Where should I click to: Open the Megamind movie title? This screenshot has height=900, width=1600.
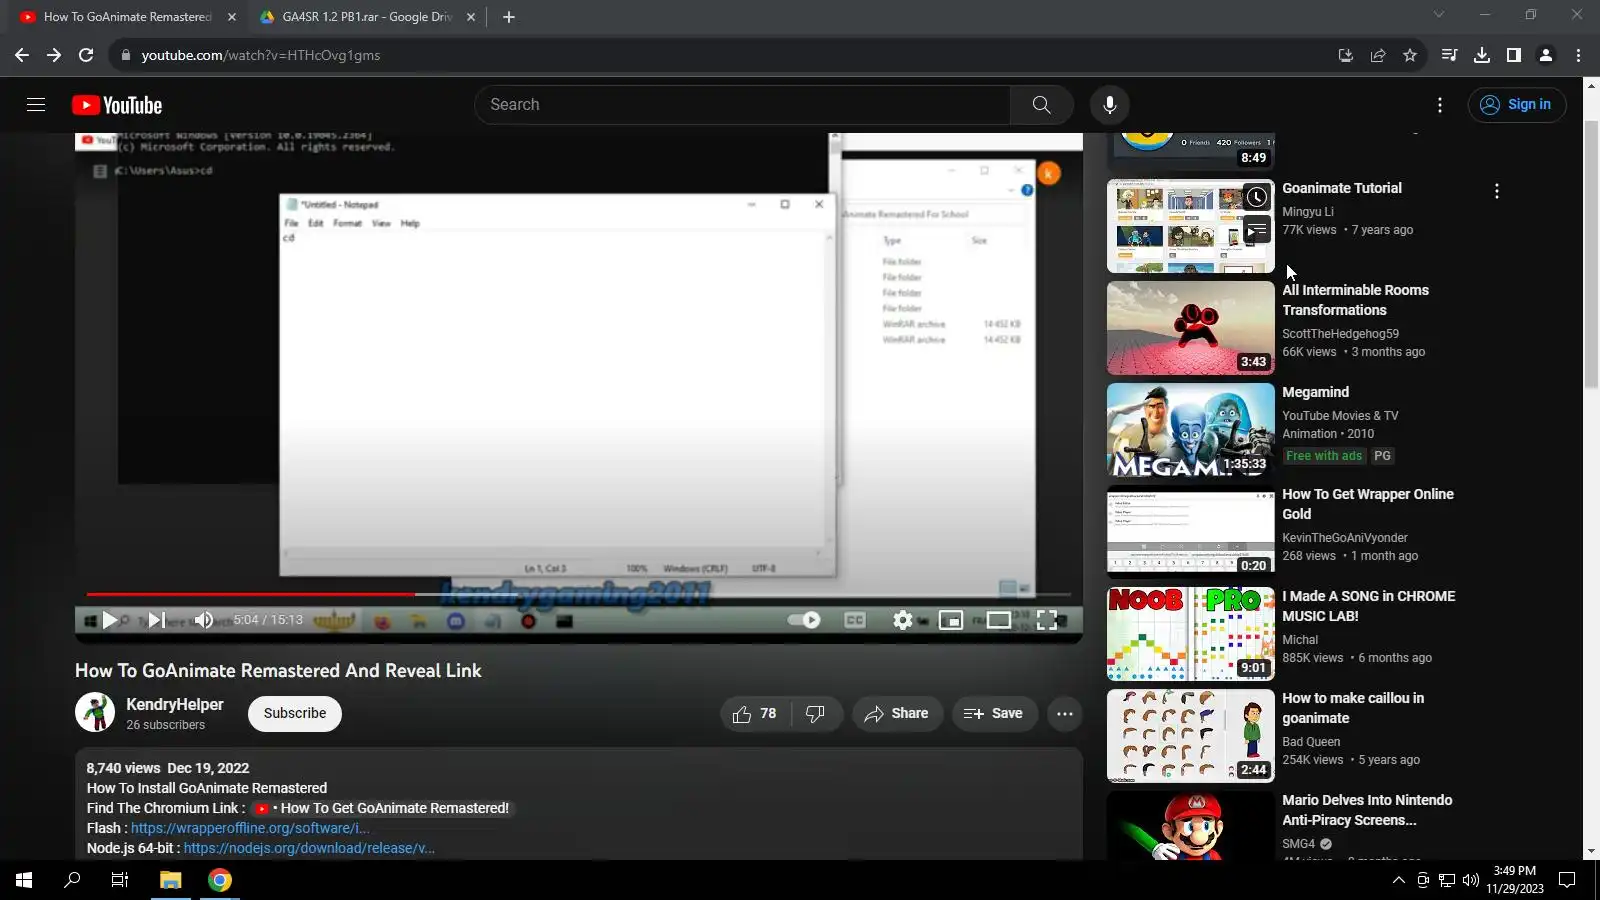coord(1316,392)
